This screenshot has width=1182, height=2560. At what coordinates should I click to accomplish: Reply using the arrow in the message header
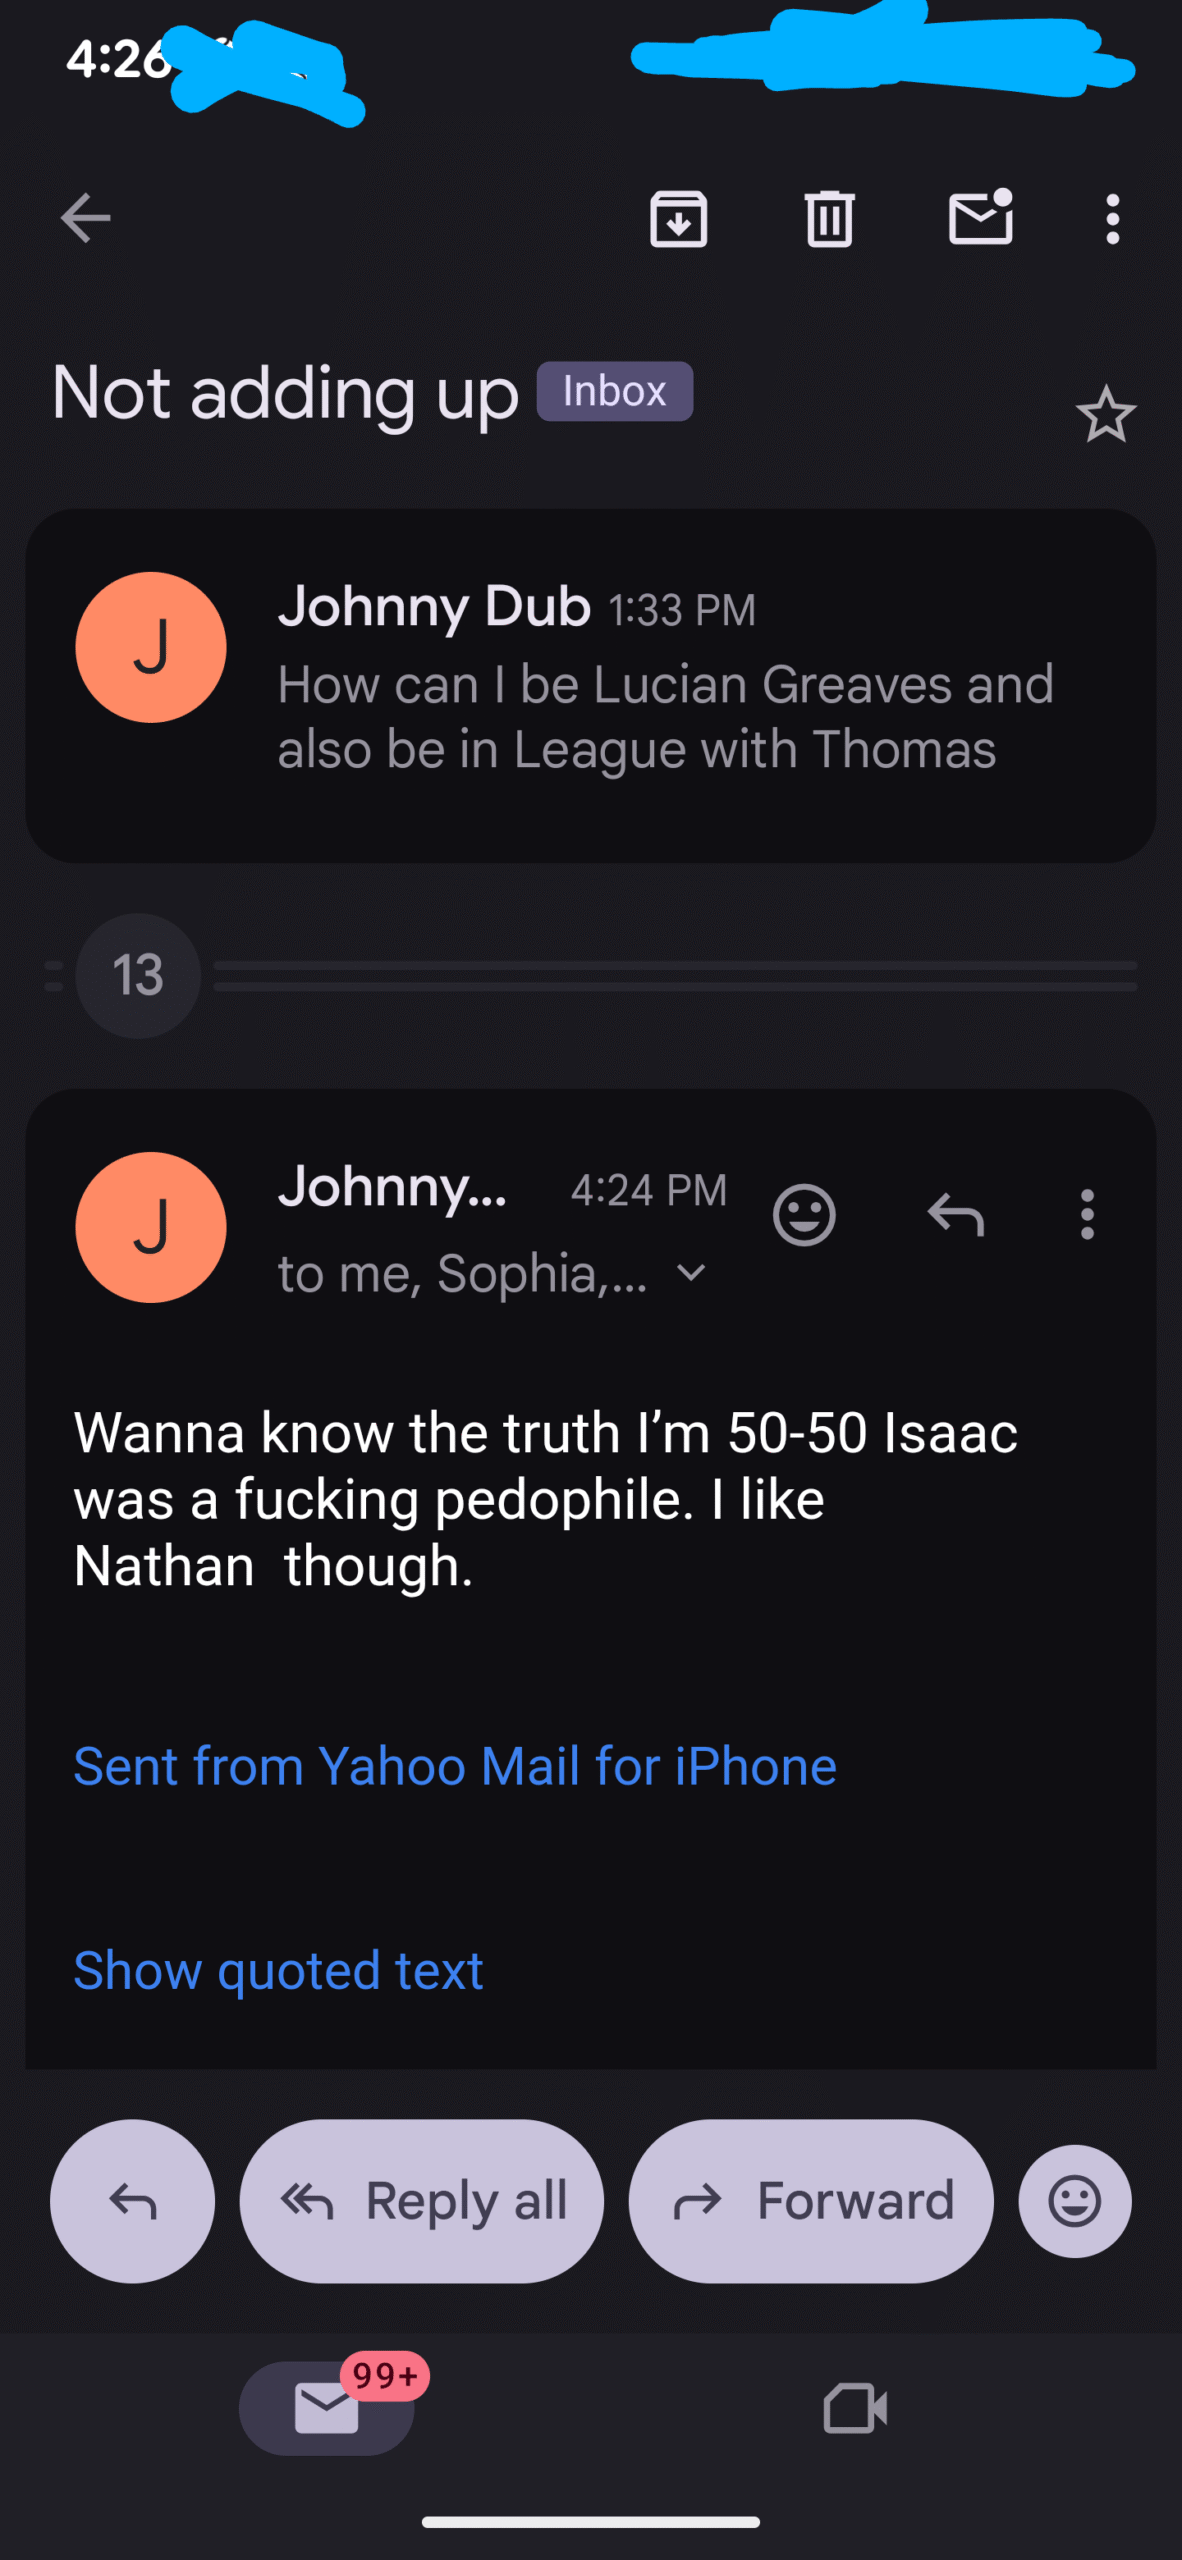pos(955,1215)
